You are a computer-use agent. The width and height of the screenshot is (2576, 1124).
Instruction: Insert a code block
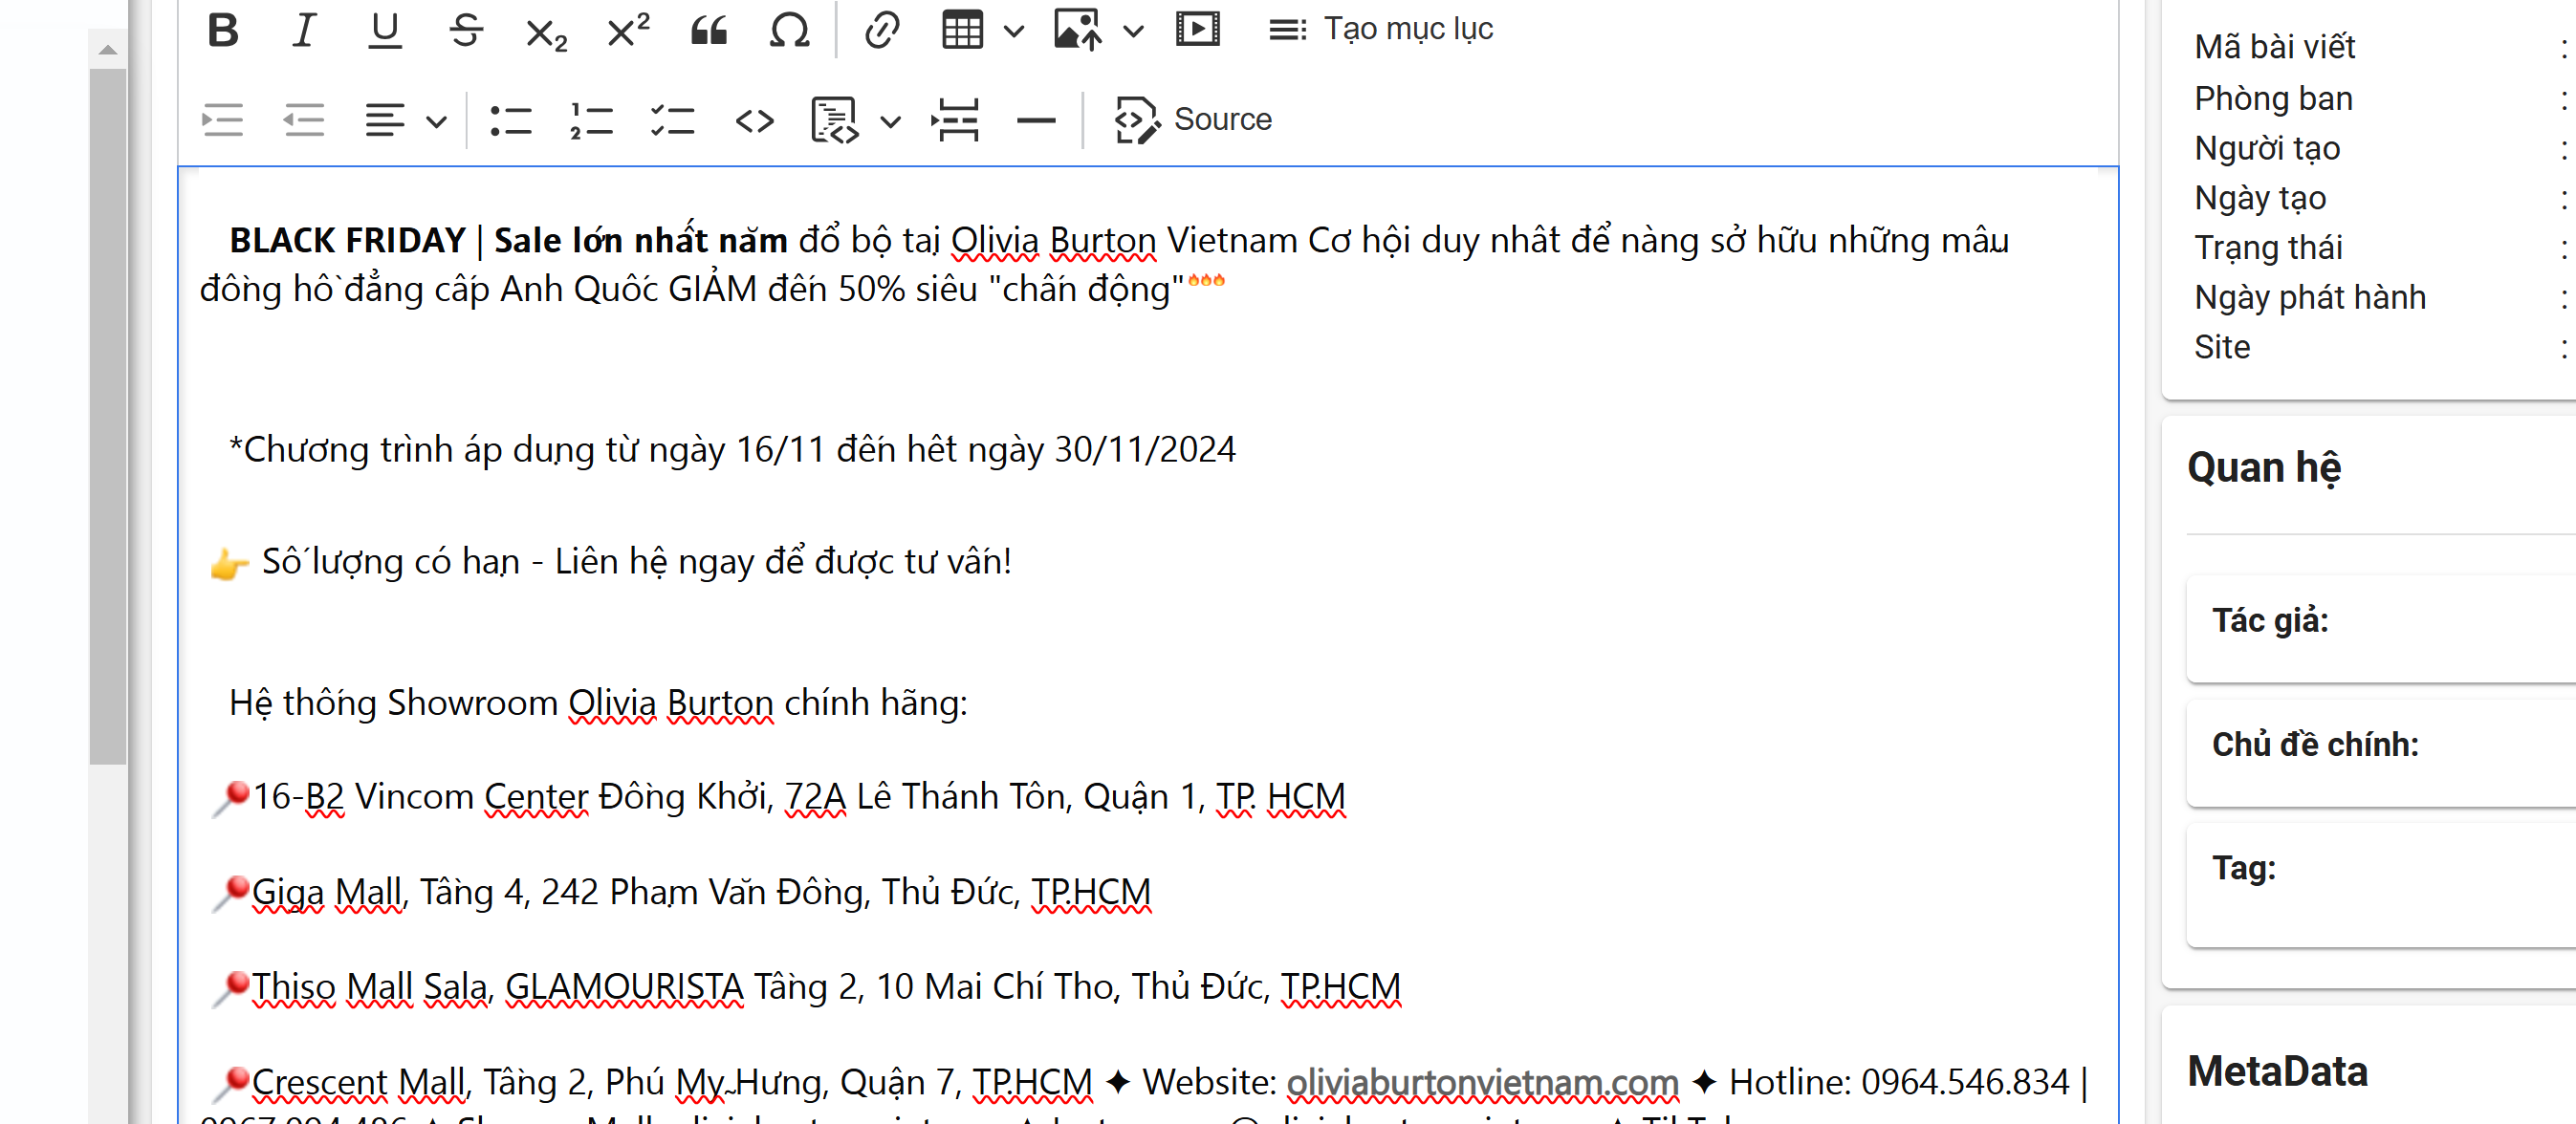[835, 120]
